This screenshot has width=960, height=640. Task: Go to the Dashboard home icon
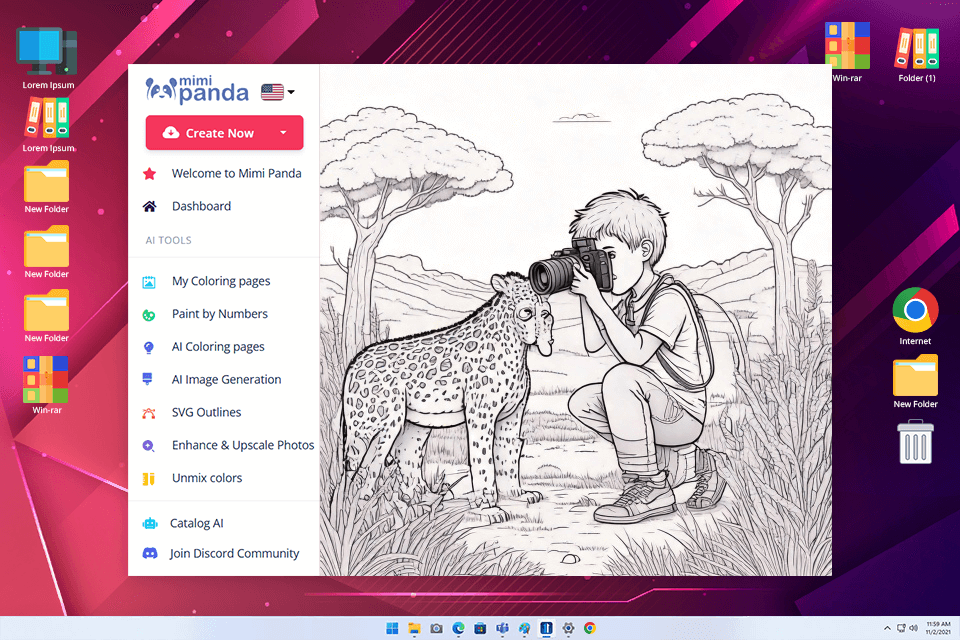149,206
